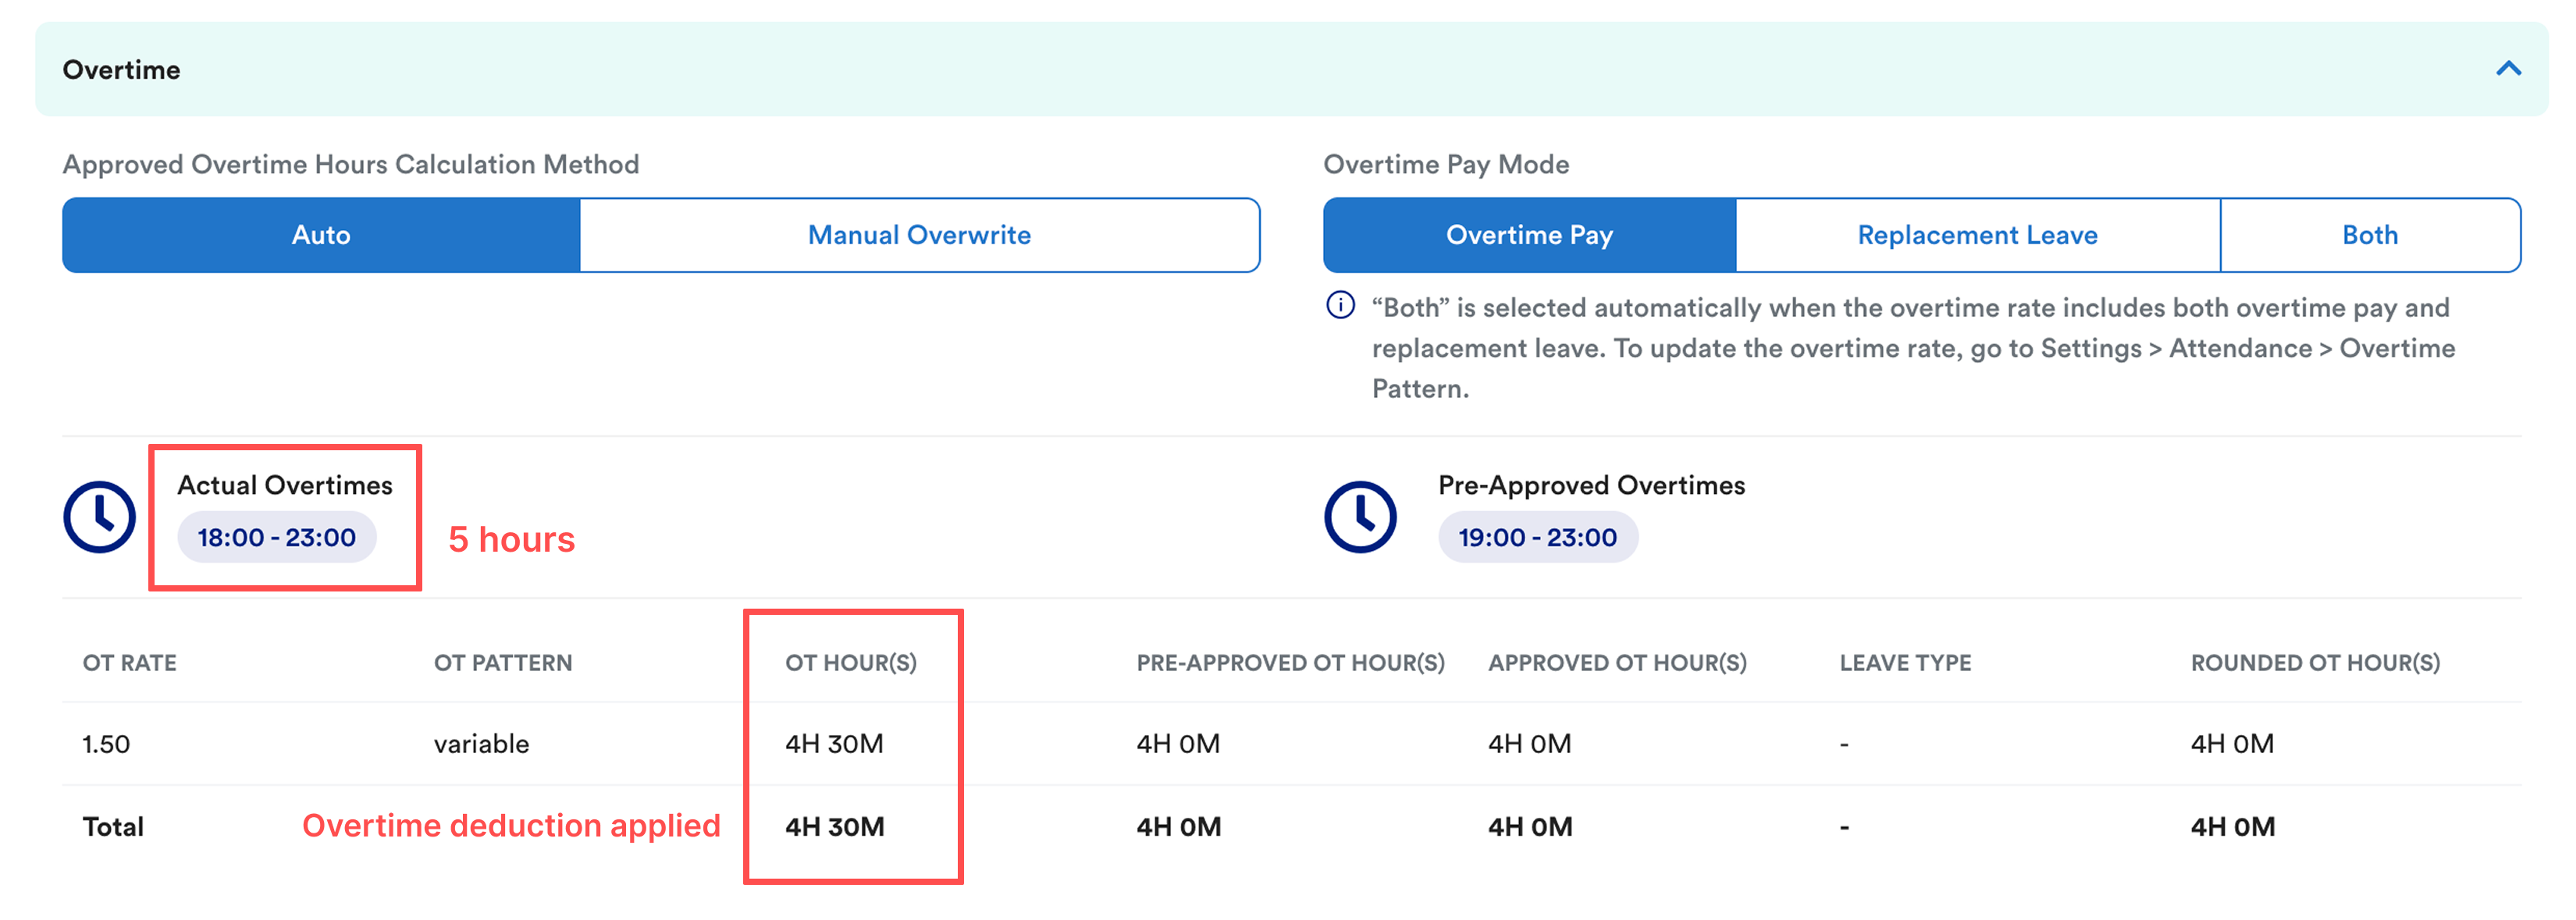The image size is (2576, 920).
Task: Collapse the Overtime section chevron
Action: coord(2508,68)
